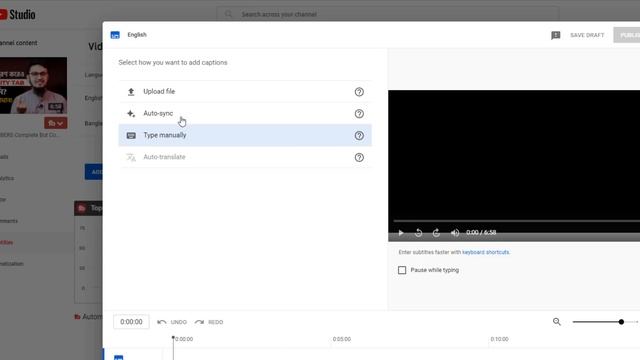Image resolution: width=640 pixels, height=360 pixels.
Task: Click the video thumbnail in background sidebar
Action: [x=33, y=85]
